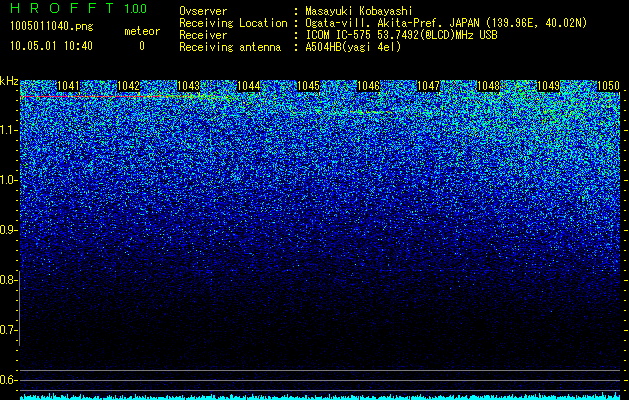Click the 0.9 frequency axis label
629x400 pixels.
(x=9, y=230)
